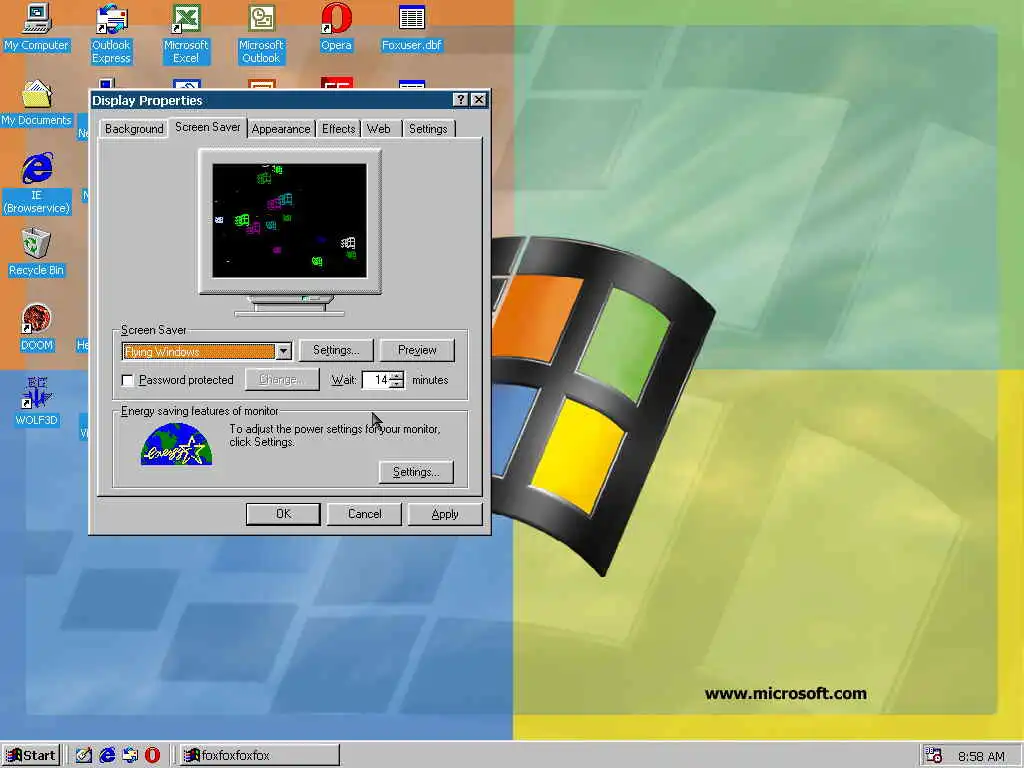Select the Foxuser.dbf file icon
Screen dimensions: 1024x768
coord(411,27)
